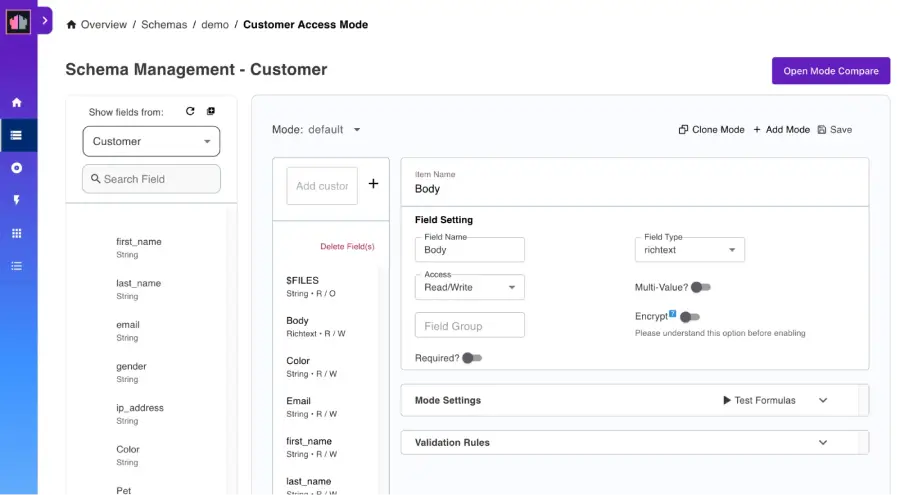Expand the Mode Settings section chevron
Image resolution: width=900 pixels, height=495 pixels.
tap(823, 400)
